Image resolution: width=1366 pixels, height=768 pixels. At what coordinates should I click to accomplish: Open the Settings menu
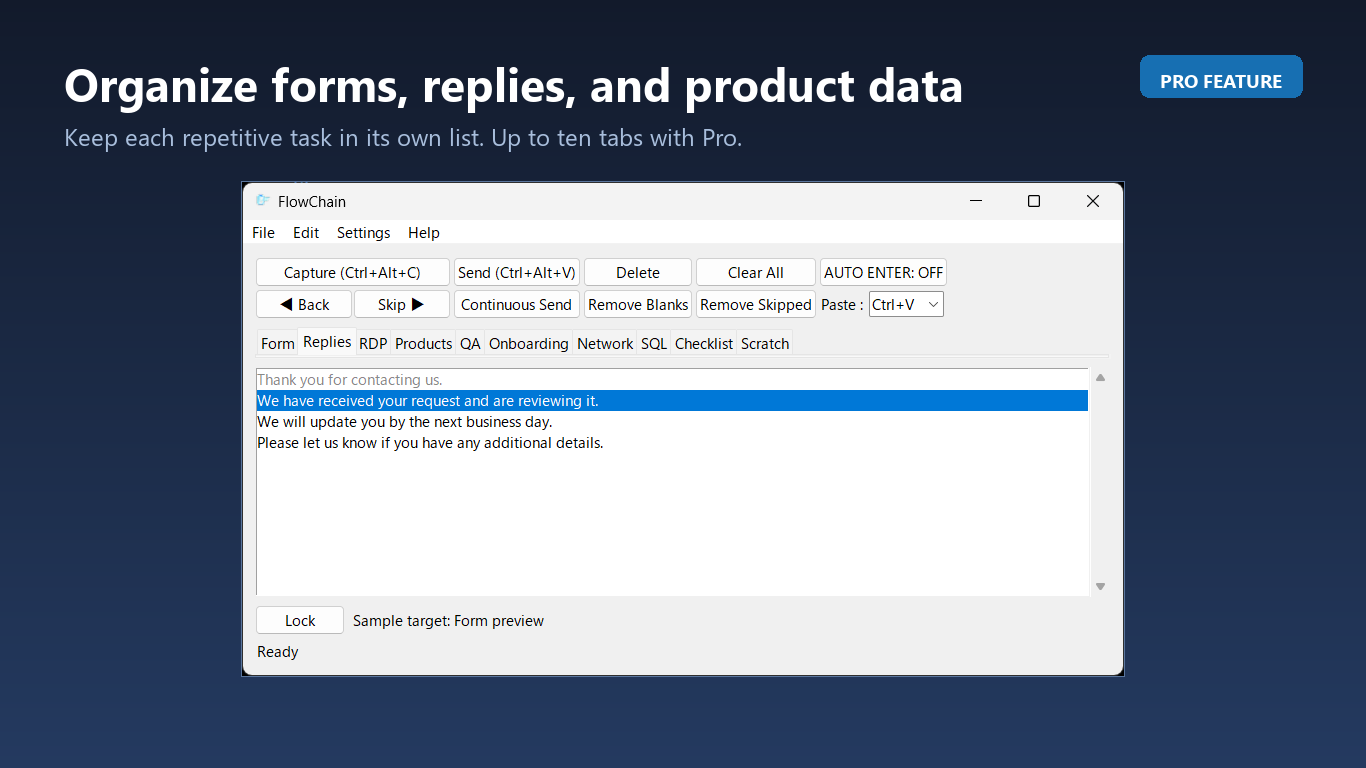coord(363,232)
